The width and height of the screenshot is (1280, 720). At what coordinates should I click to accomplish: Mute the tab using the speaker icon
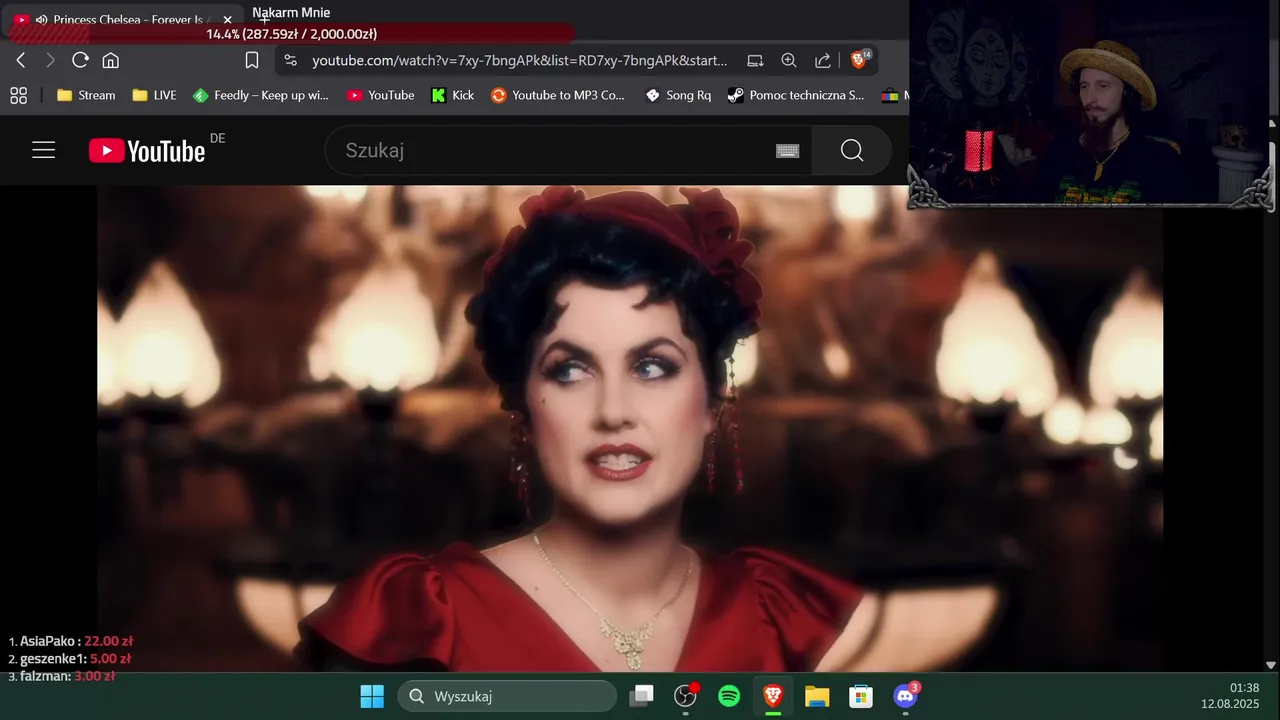[41, 20]
